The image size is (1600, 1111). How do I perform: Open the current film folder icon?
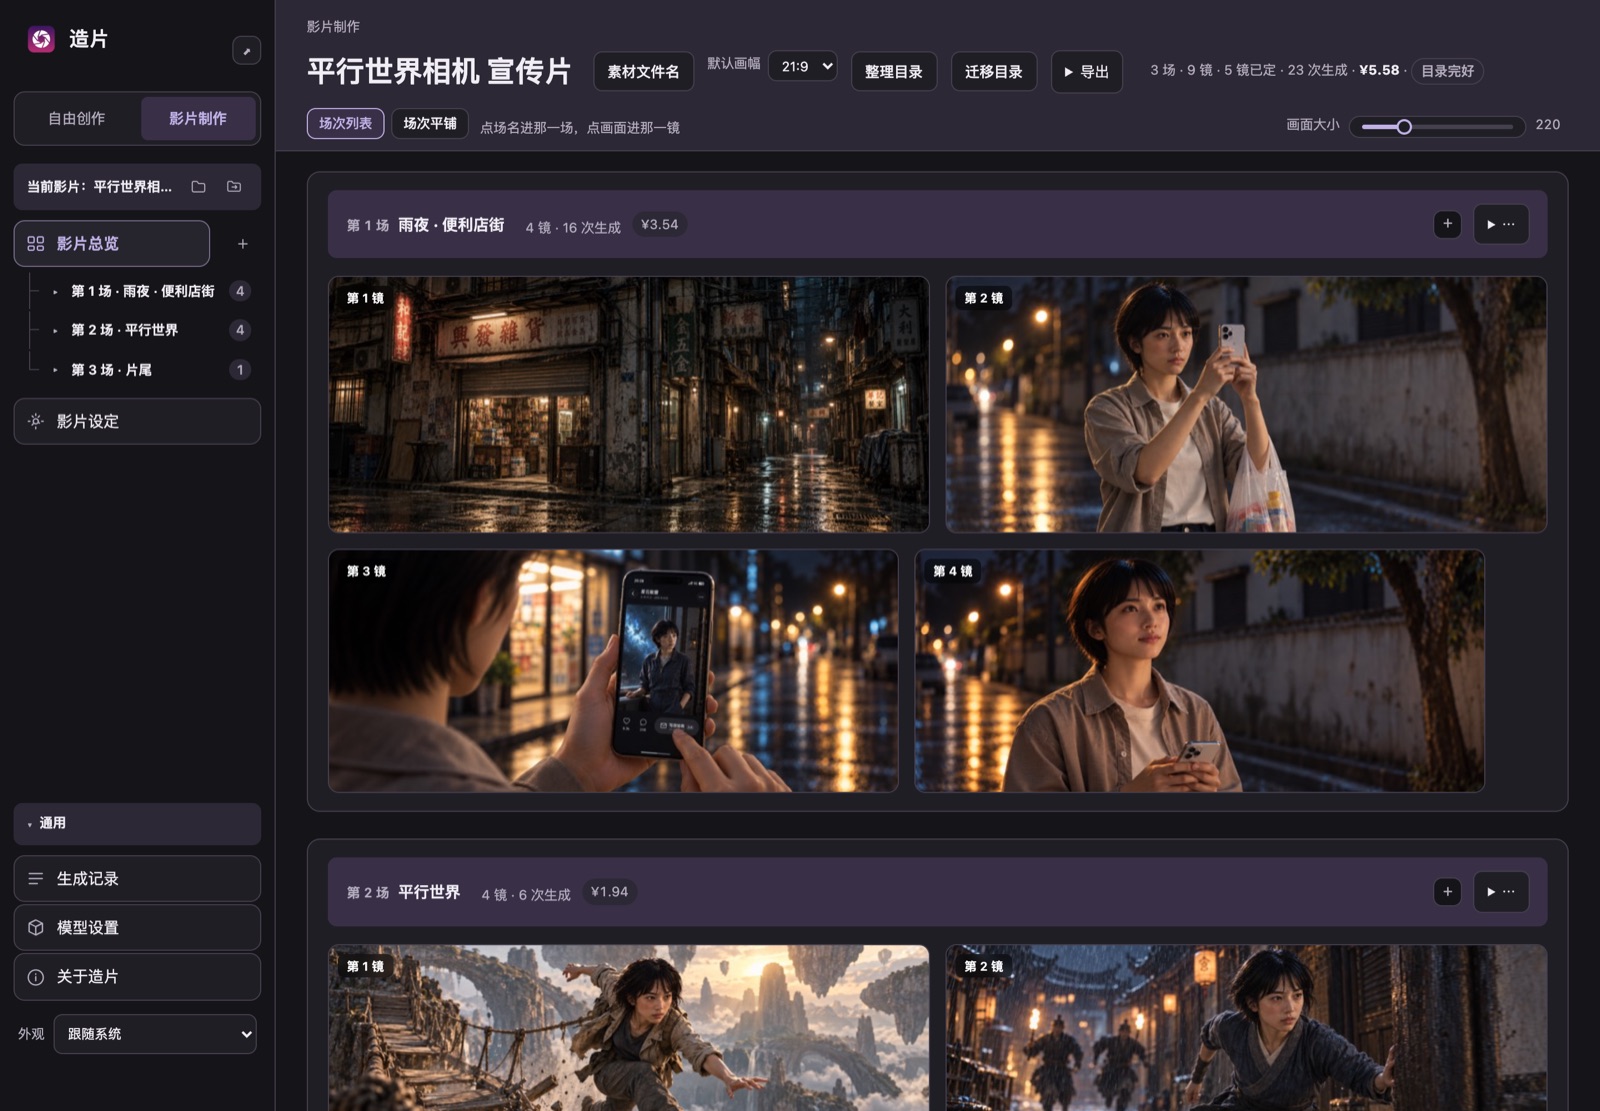(199, 187)
